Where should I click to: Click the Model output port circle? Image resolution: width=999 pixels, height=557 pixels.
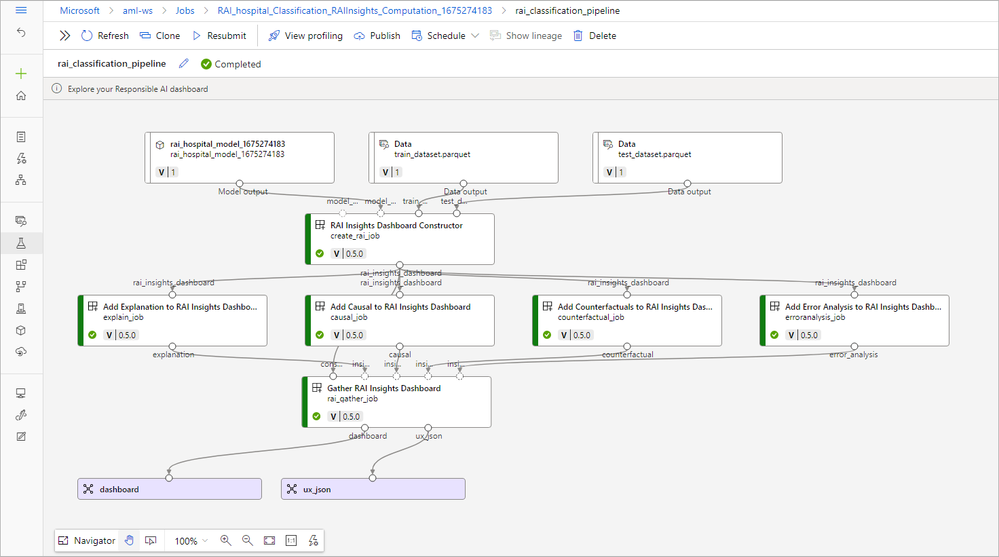[240, 184]
